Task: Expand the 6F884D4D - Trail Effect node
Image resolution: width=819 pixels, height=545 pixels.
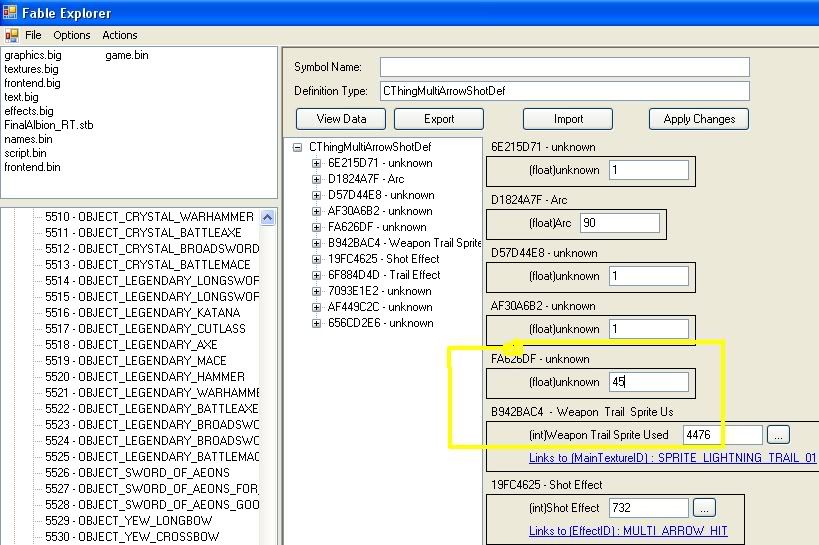Action: pyautogui.click(x=316, y=275)
